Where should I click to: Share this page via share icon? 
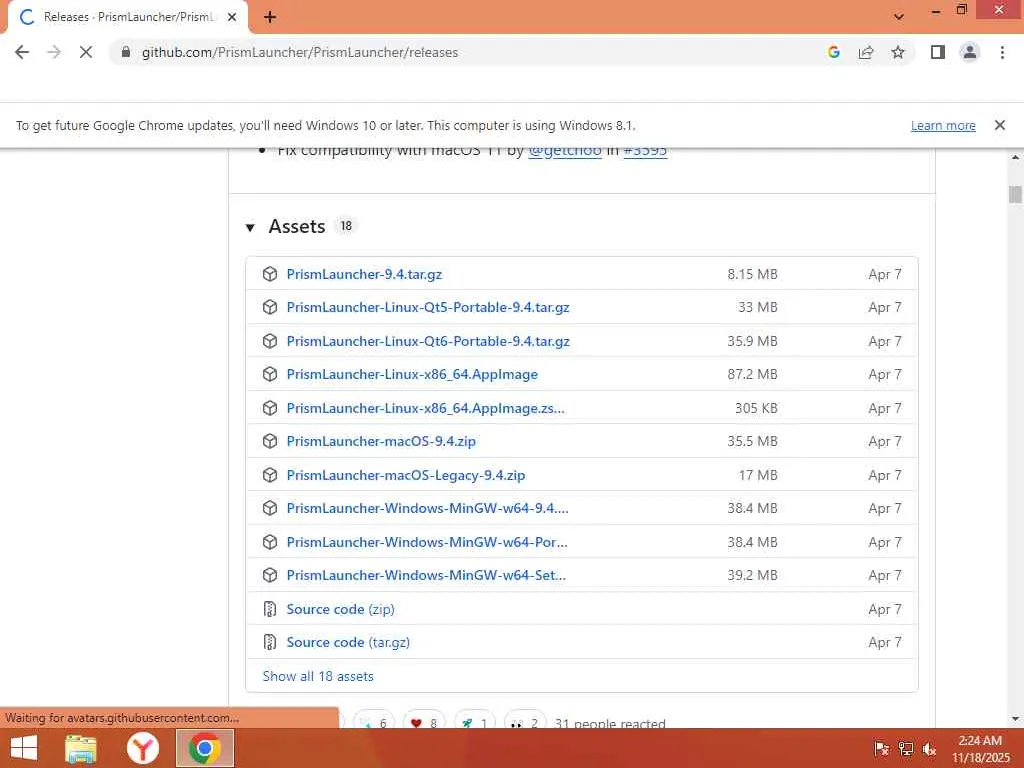click(866, 52)
